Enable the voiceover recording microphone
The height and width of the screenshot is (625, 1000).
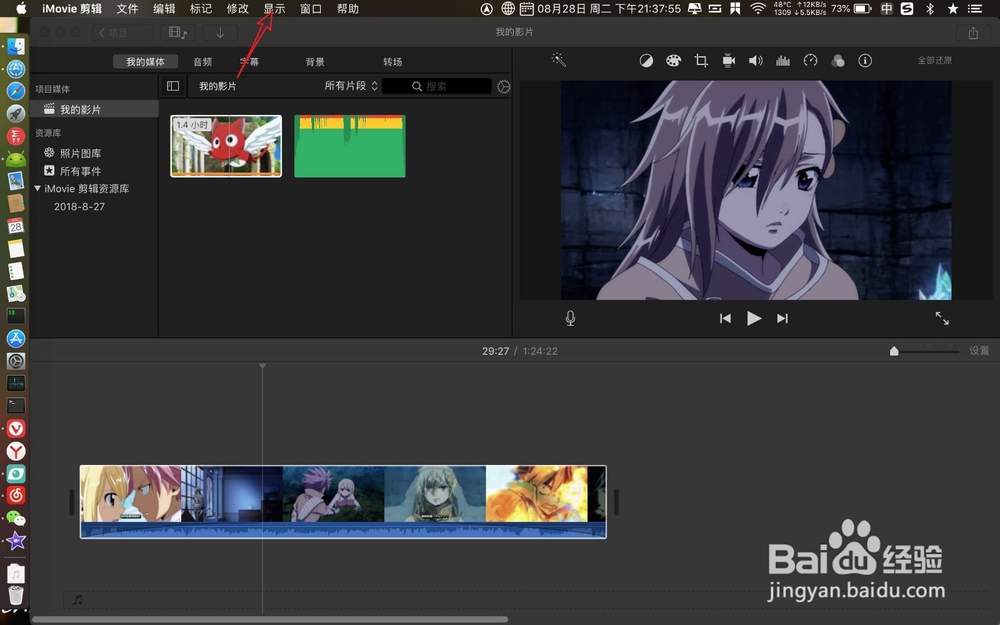pyautogui.click(x=570, y=318)
